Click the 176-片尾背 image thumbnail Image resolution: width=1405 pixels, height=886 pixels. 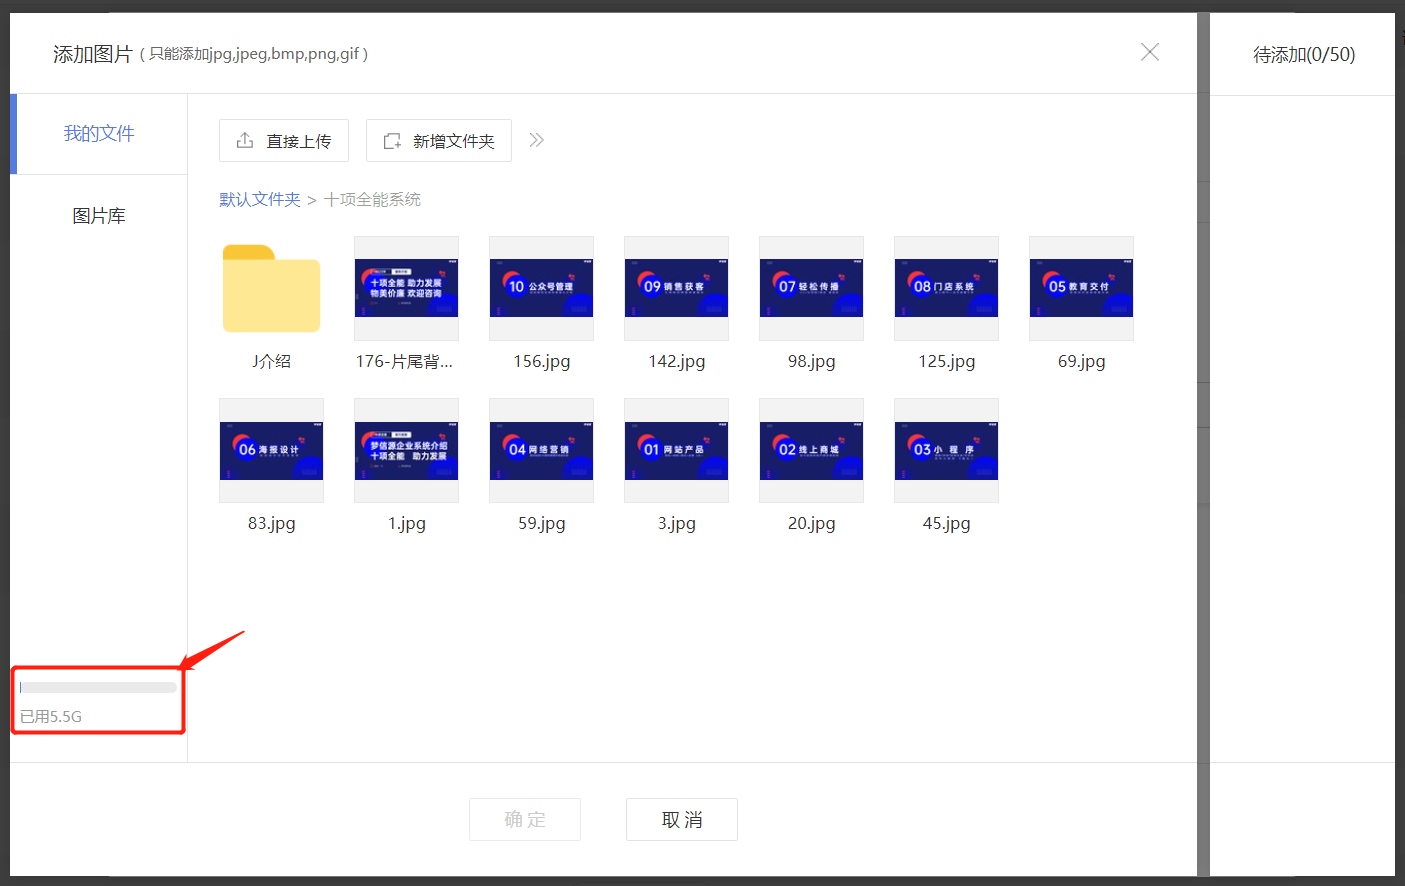[x=406, y=289]
